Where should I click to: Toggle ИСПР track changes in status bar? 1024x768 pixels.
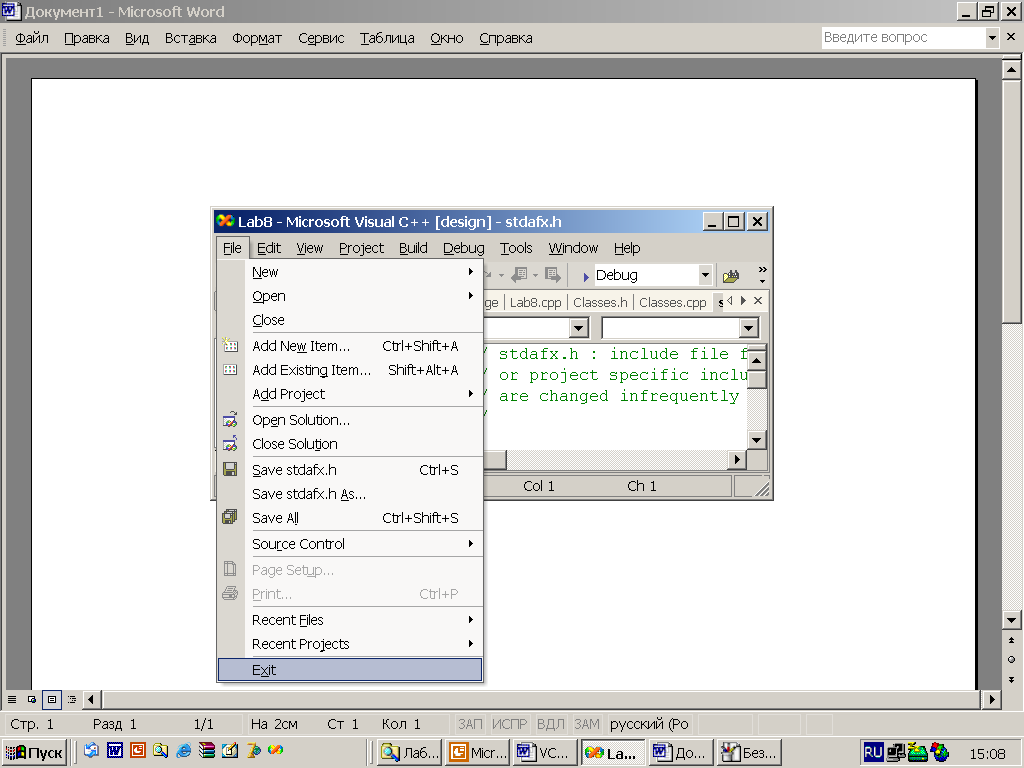509,724
